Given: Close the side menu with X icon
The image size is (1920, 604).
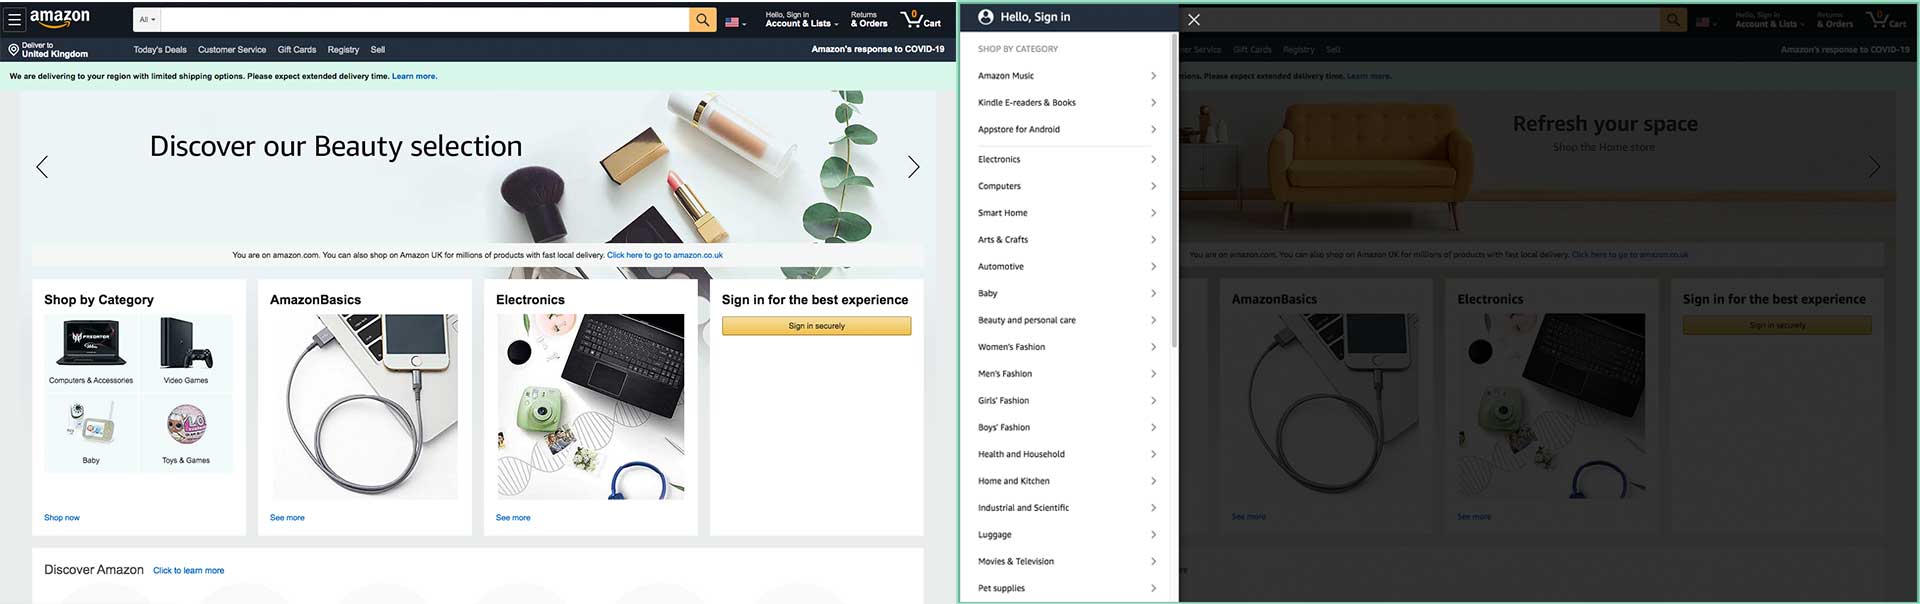Looking at the screenshot, I should 1193,19.
